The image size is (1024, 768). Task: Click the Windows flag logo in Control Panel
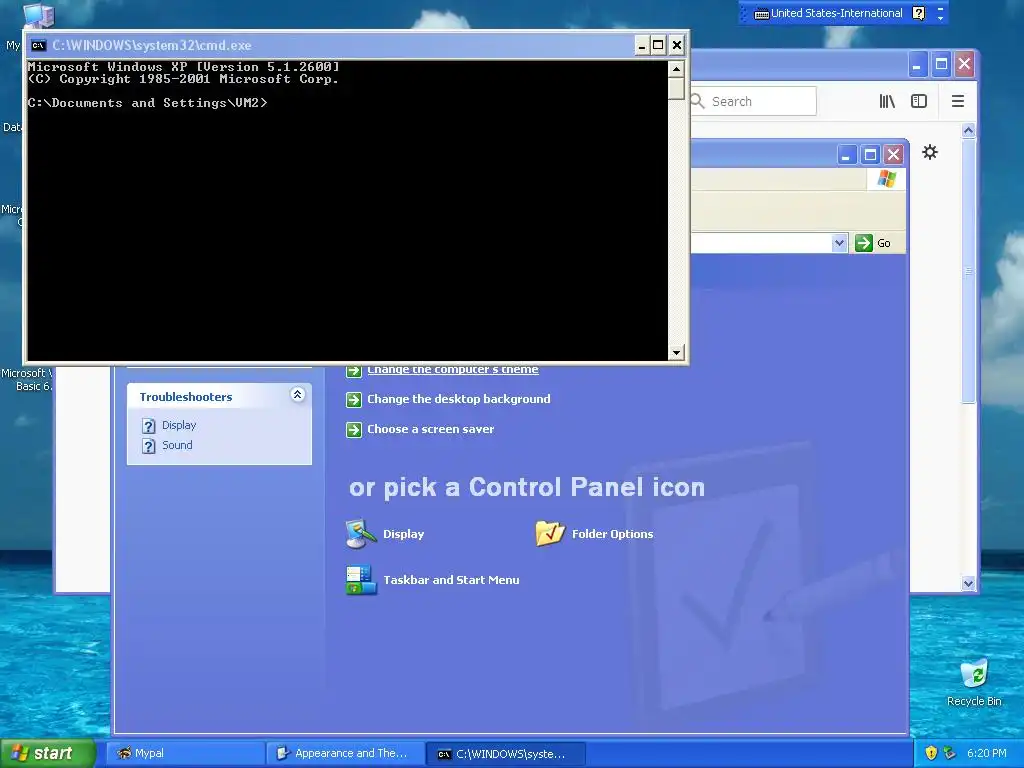[887, 178]
